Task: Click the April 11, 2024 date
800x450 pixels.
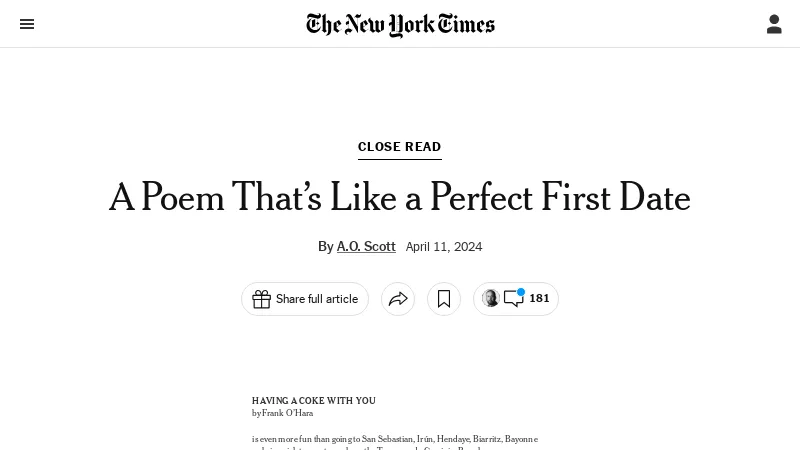Action: click(444, 246)
